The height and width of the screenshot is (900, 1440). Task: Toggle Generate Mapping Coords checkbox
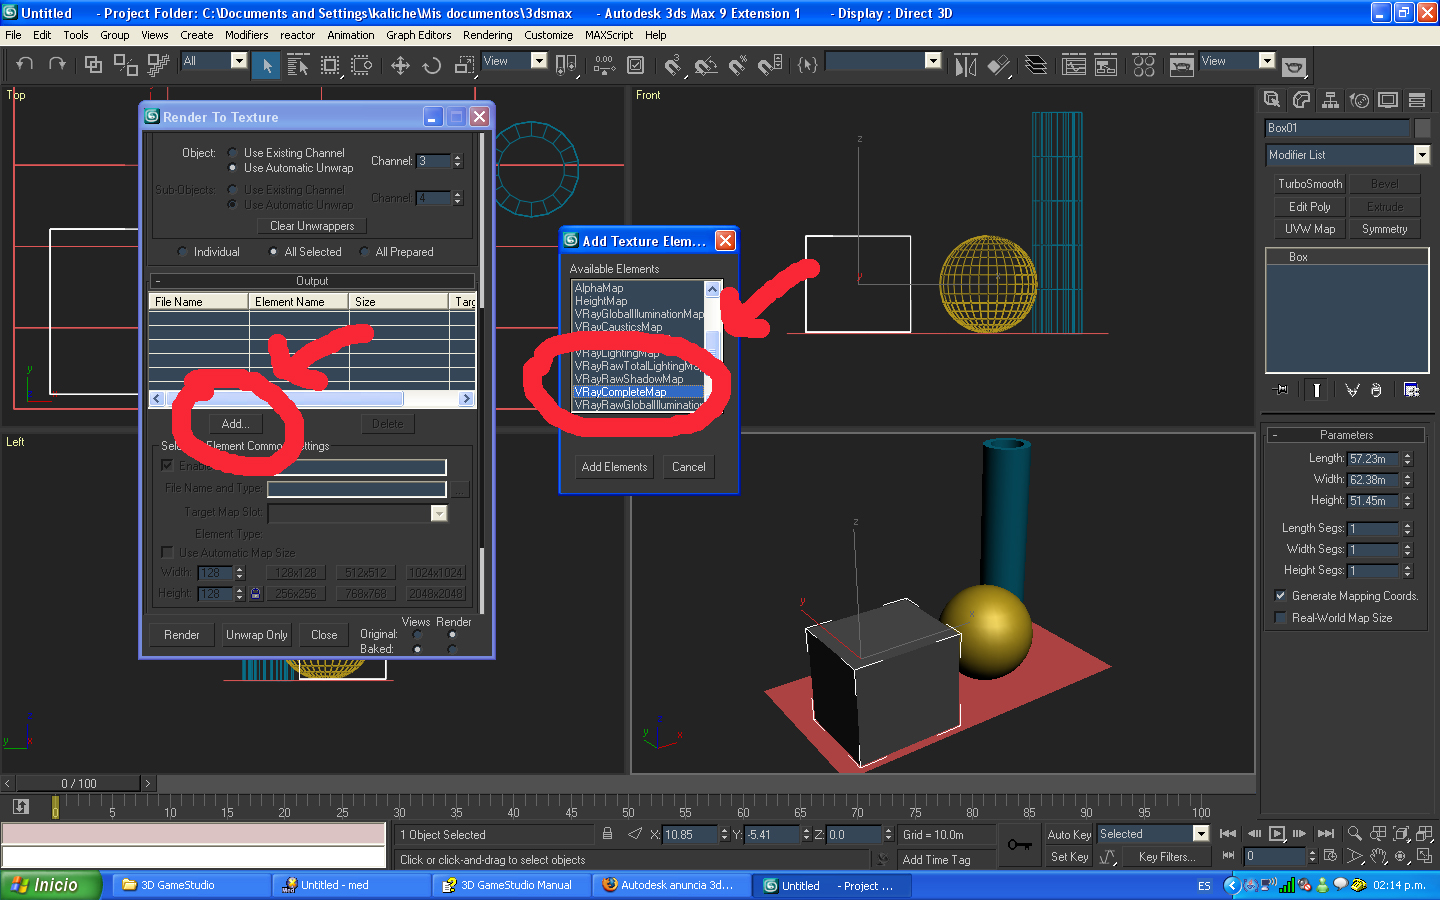[x=1280, y=596]
